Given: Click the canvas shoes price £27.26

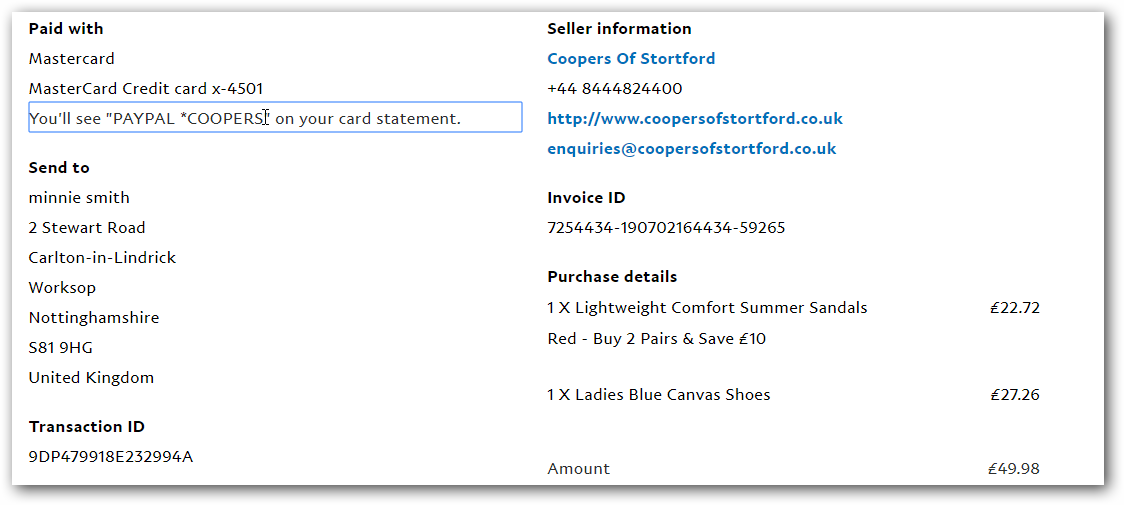Looking at the screenshot, I should tap(1014, 395).
